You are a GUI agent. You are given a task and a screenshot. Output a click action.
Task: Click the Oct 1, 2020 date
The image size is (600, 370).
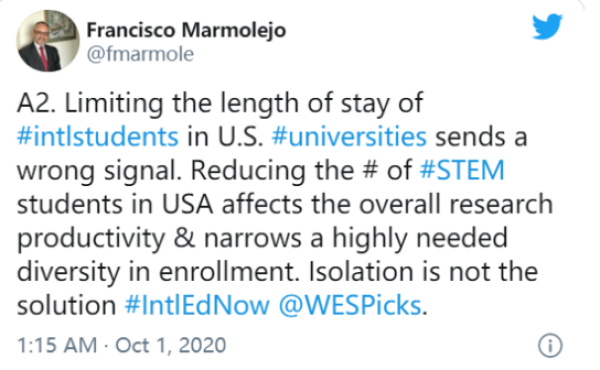click(171, 345)
